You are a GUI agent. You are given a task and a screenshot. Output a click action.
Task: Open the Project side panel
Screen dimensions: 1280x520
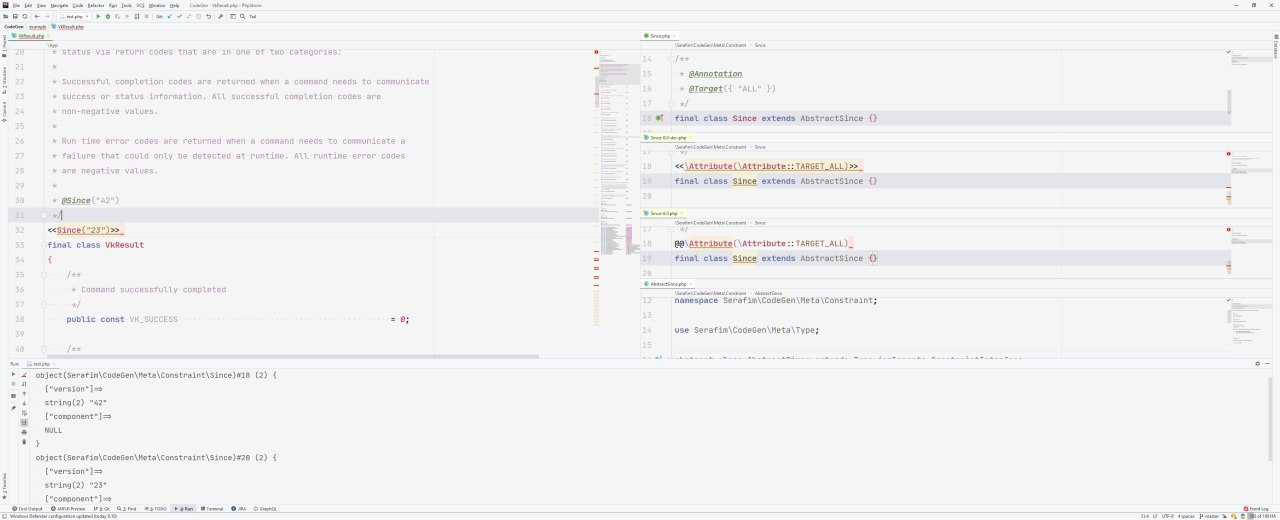4,46
